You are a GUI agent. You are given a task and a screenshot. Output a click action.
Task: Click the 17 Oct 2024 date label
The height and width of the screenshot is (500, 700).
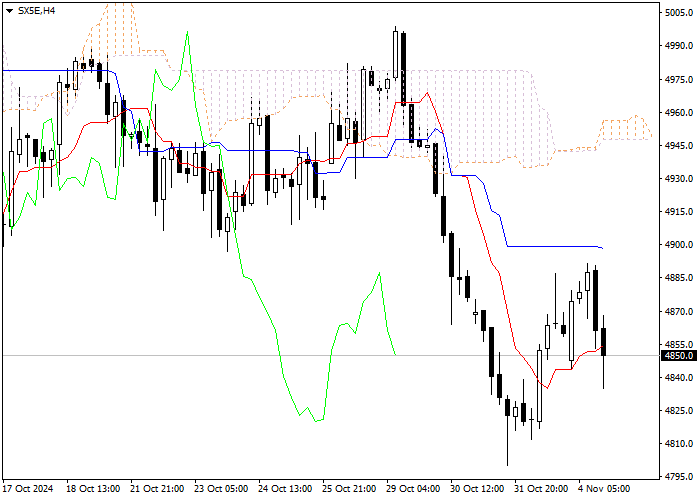[x=28, y=488]
